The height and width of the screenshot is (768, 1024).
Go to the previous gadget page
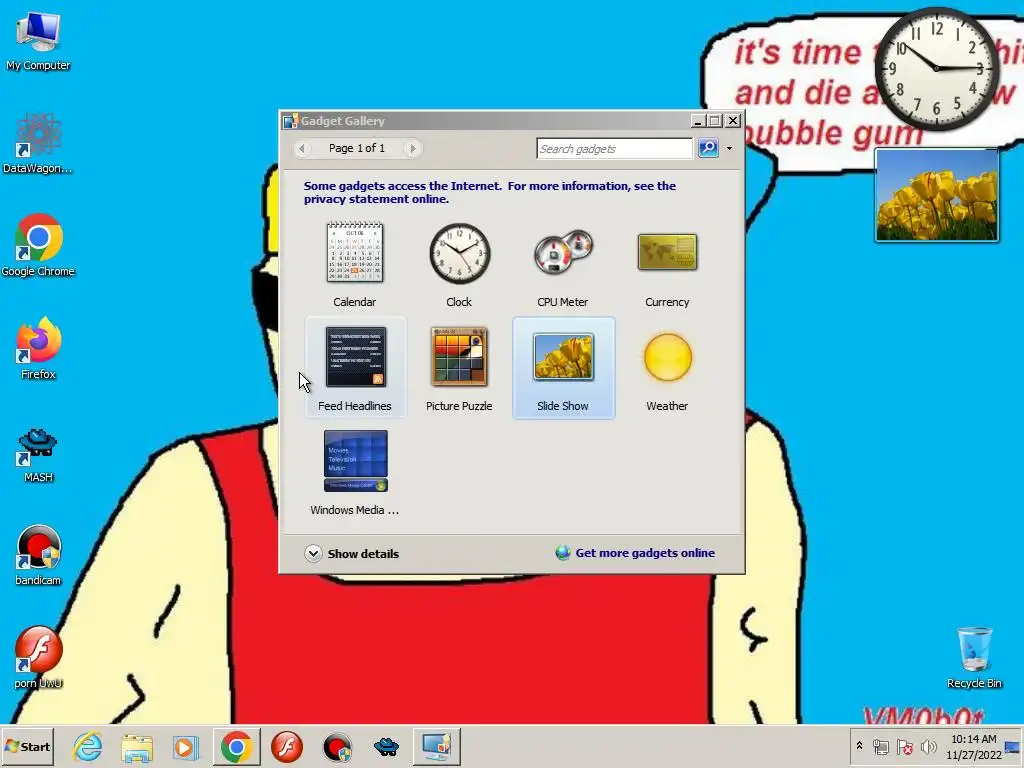pos(302,148)
